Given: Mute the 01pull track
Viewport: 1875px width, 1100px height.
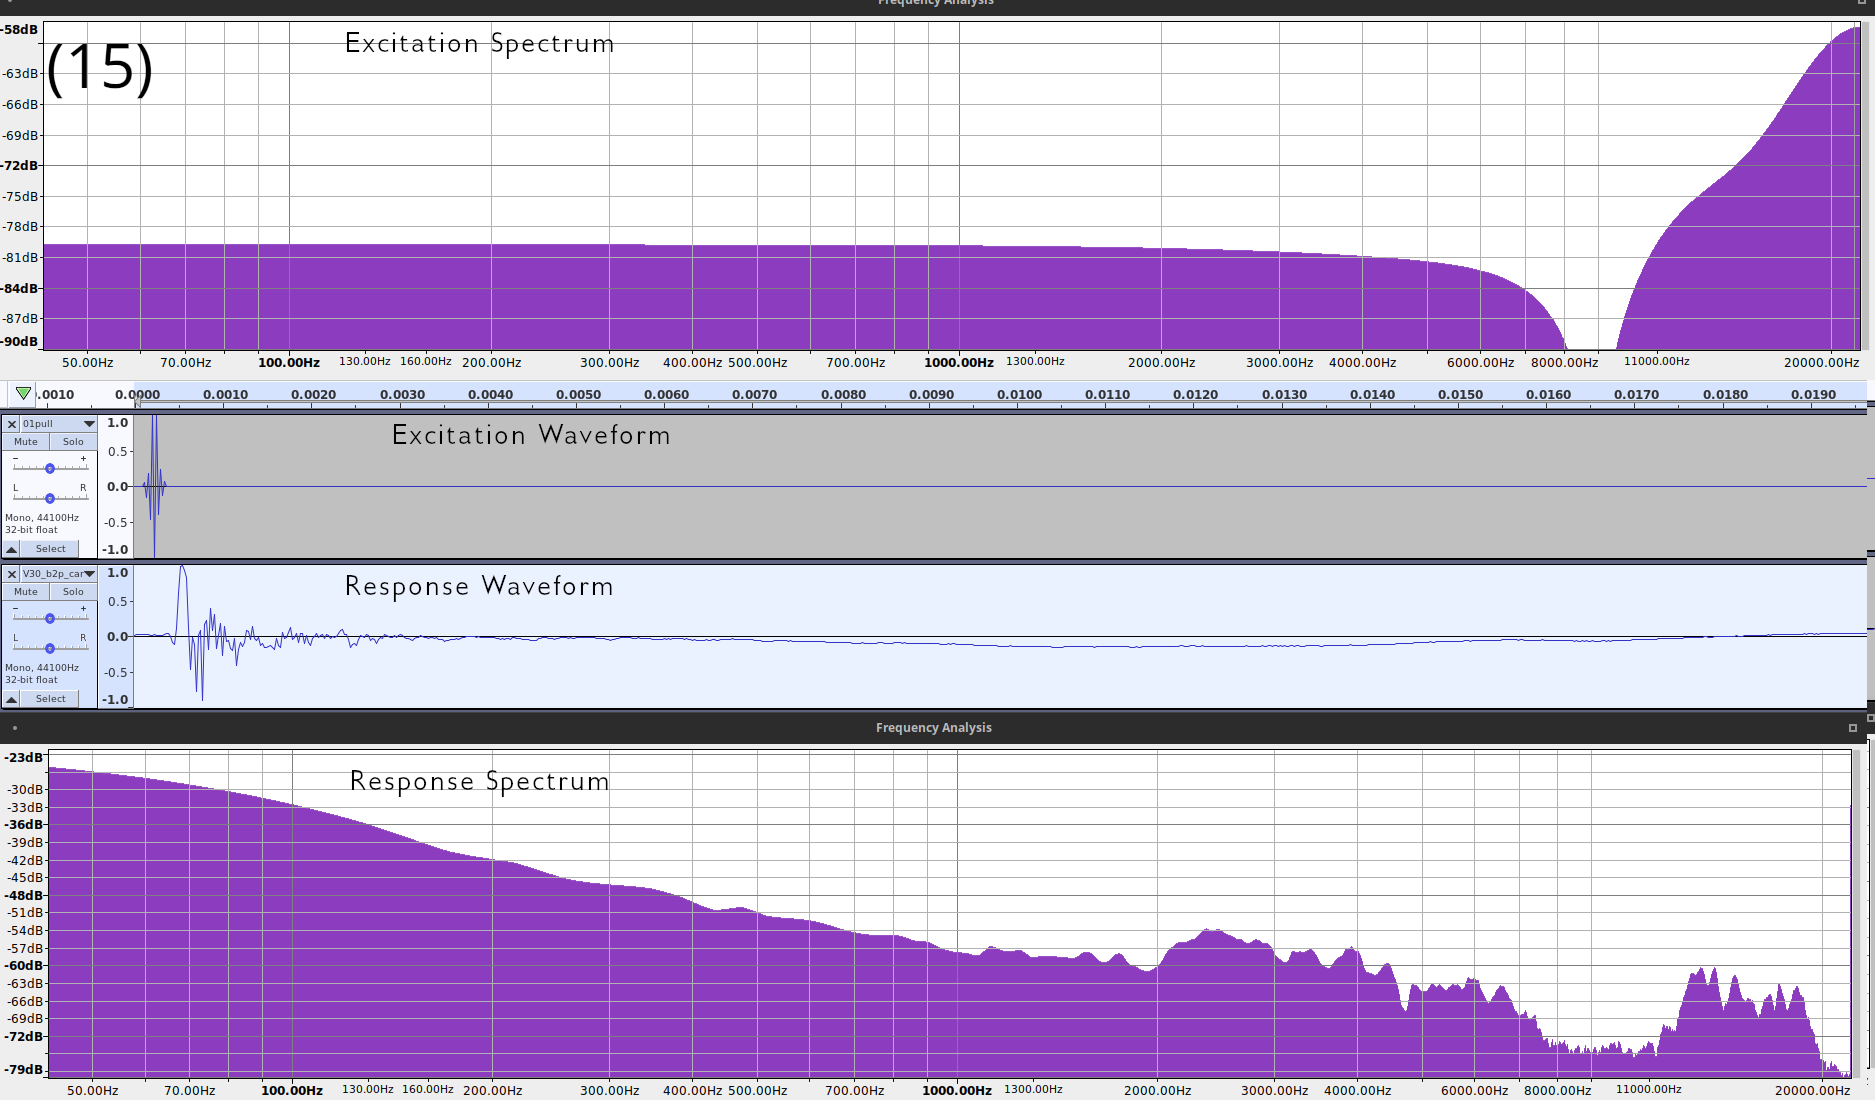Looking at the screenshot, I should pos(26,442).
